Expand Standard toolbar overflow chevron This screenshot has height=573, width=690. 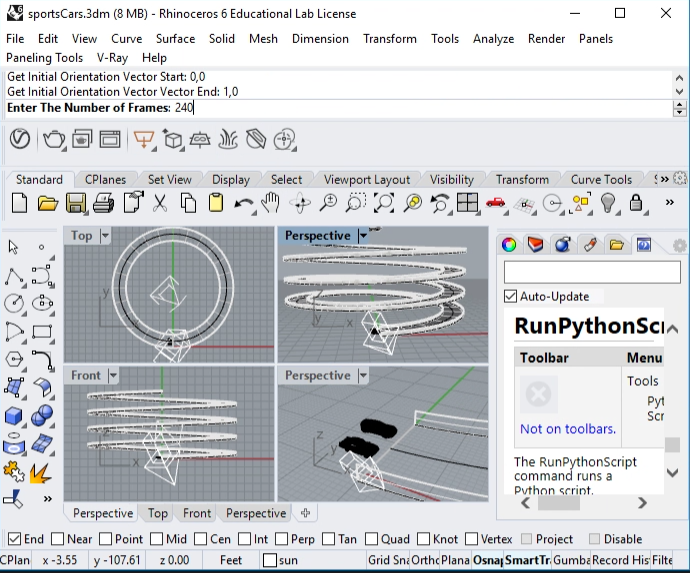669,202
